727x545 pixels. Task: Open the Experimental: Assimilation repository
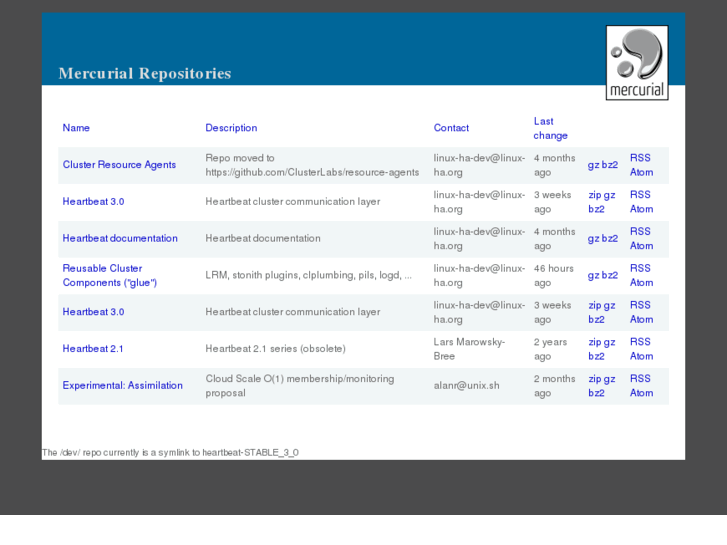(x=122, y=385)
